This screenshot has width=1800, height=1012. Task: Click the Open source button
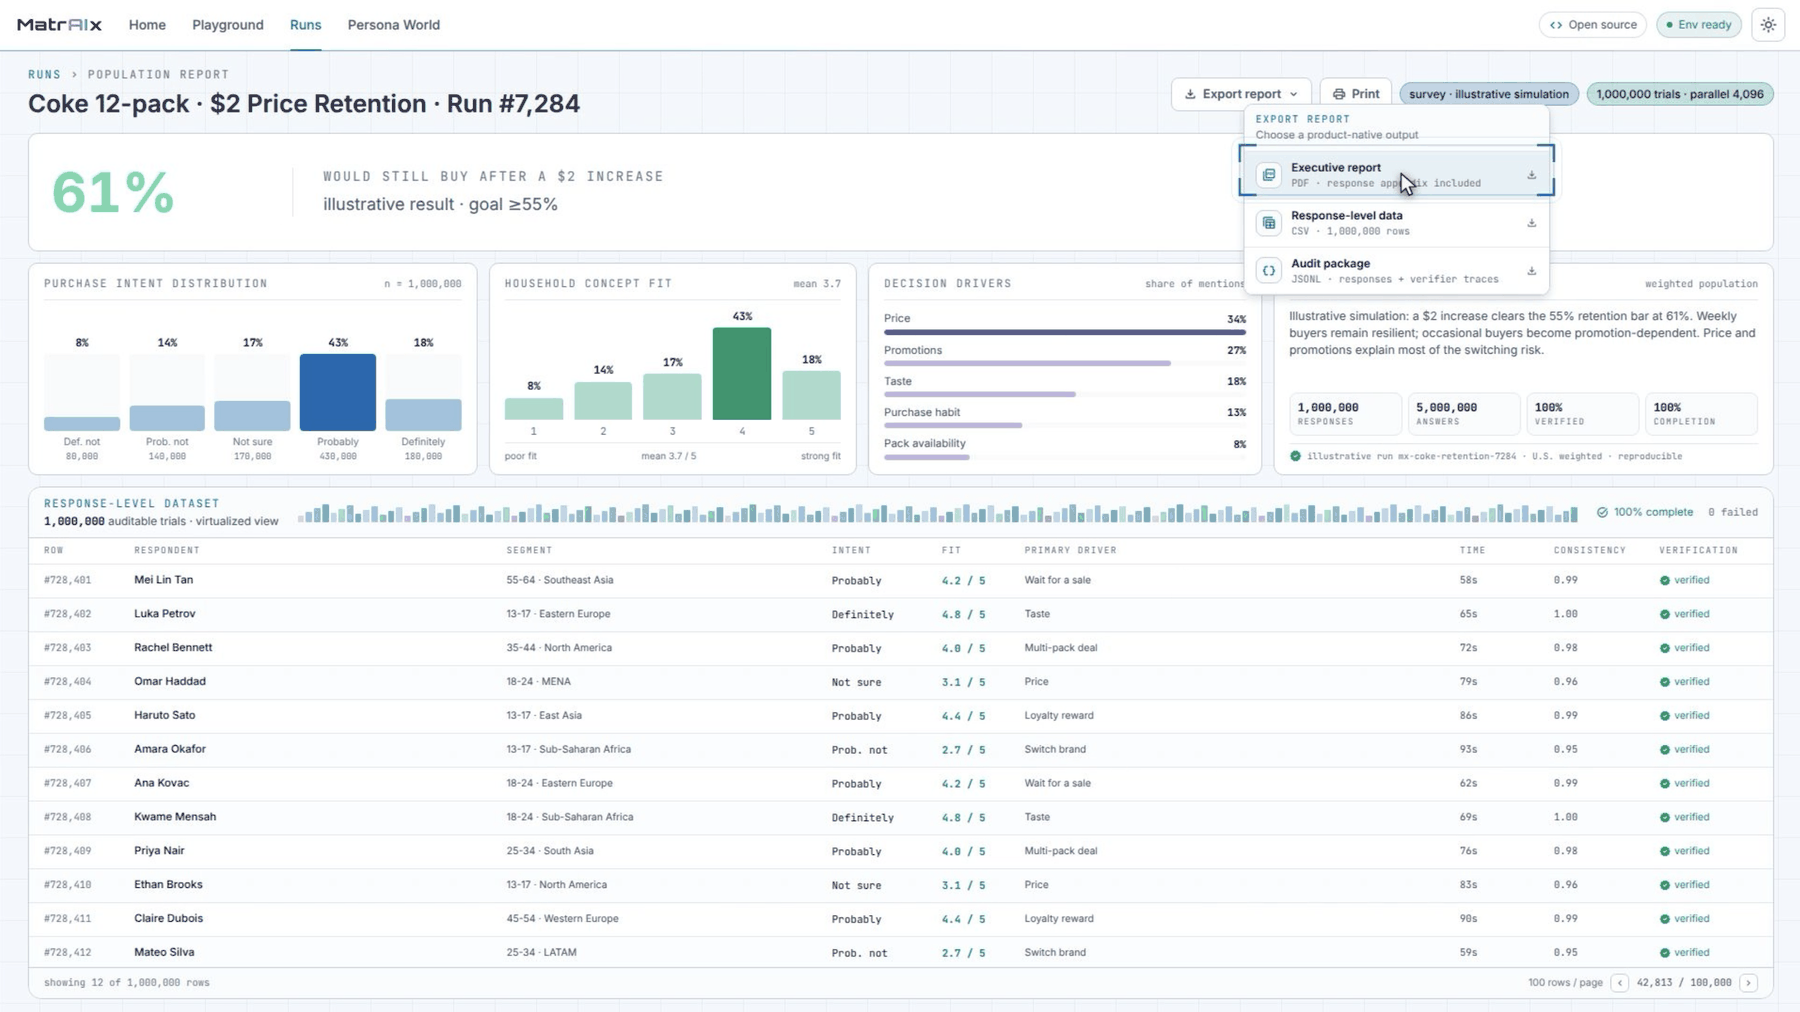tap(1593, 25)
